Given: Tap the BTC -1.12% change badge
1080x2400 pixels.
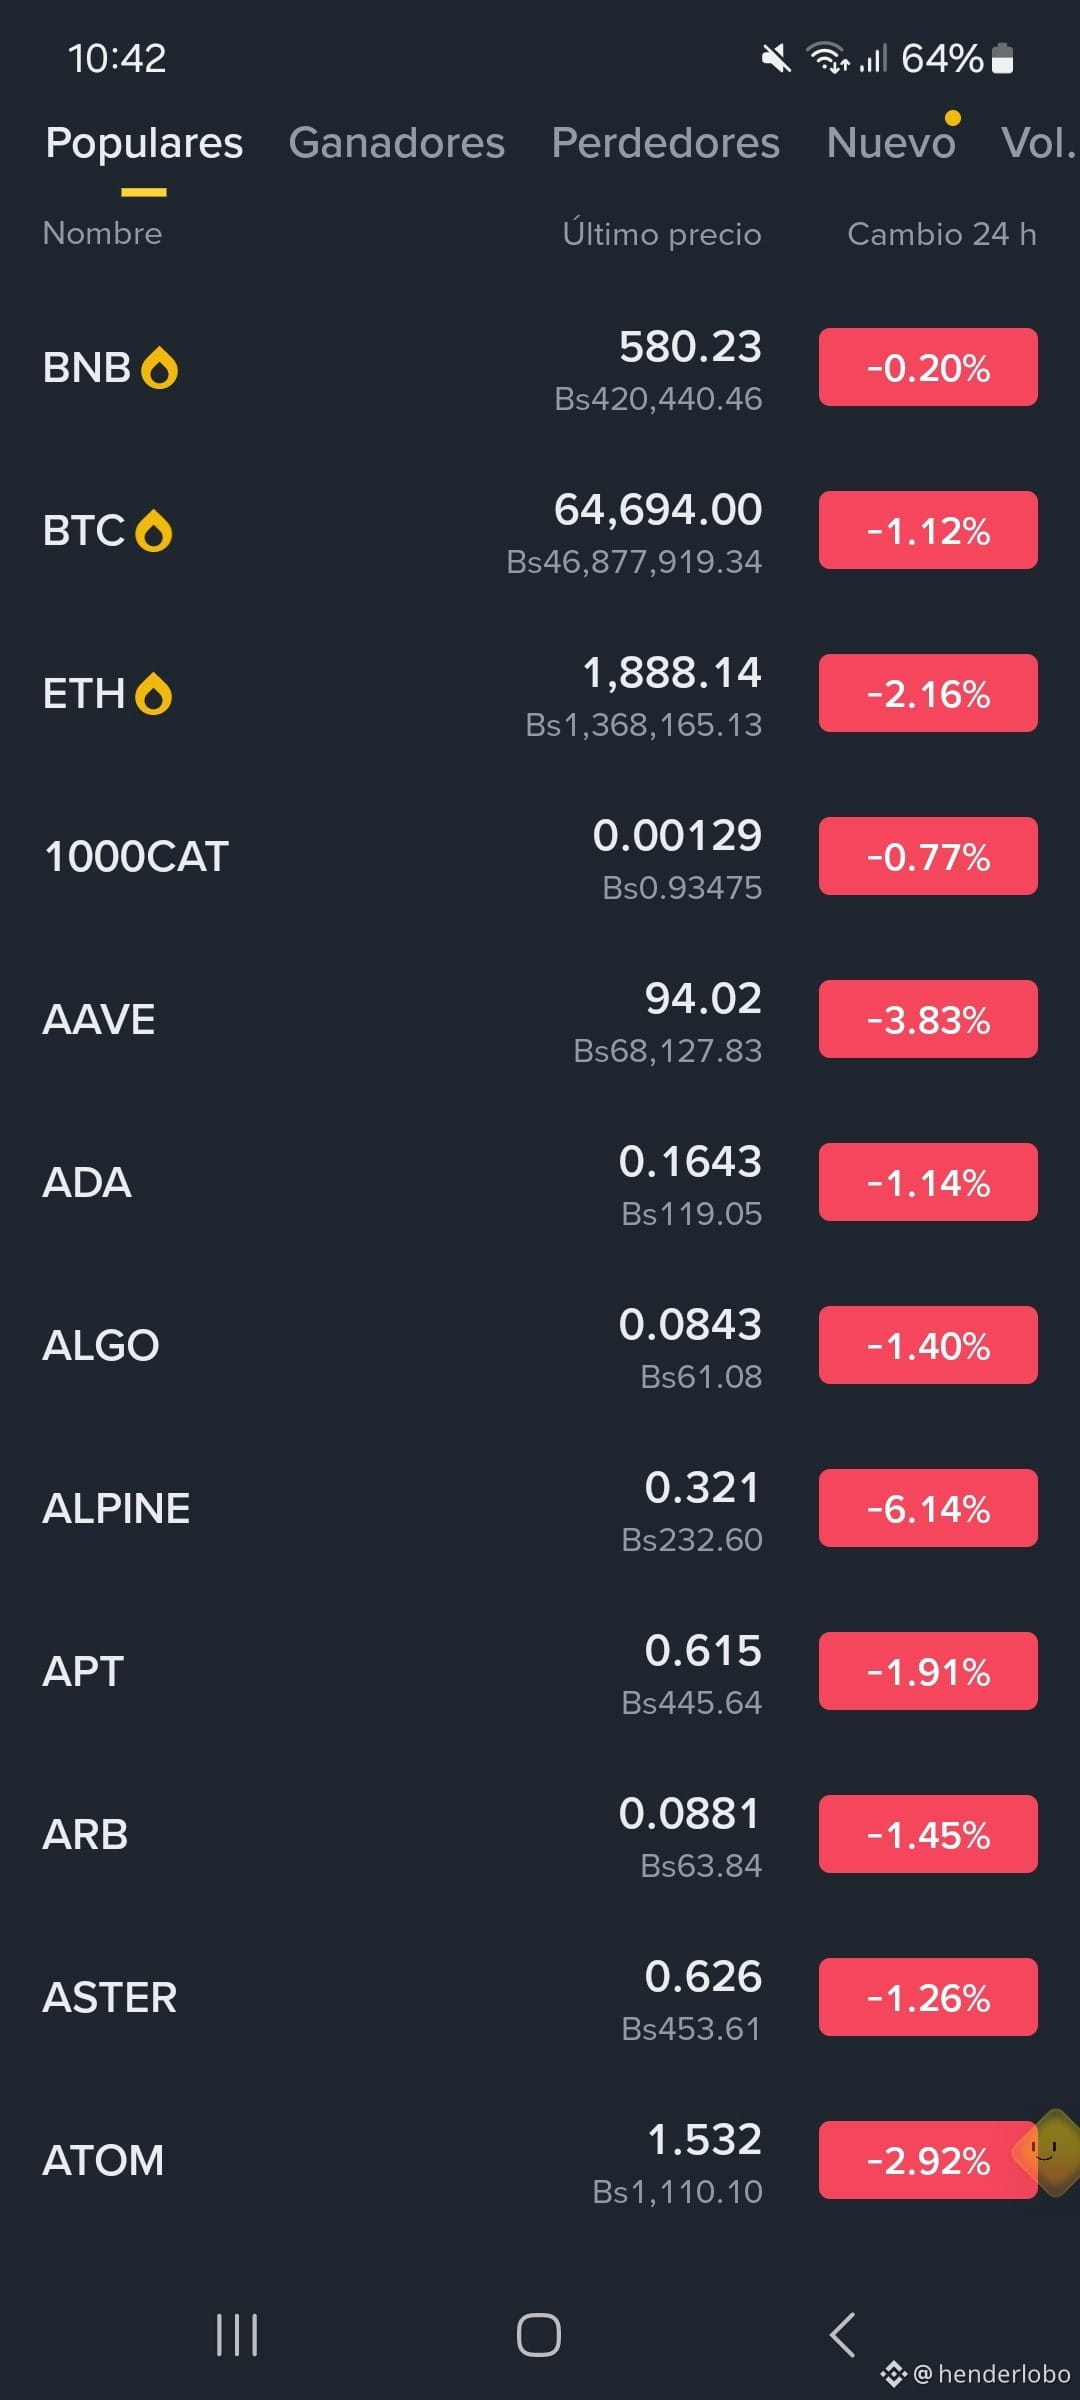Looking at the screenshot, I should coord(928,530).
